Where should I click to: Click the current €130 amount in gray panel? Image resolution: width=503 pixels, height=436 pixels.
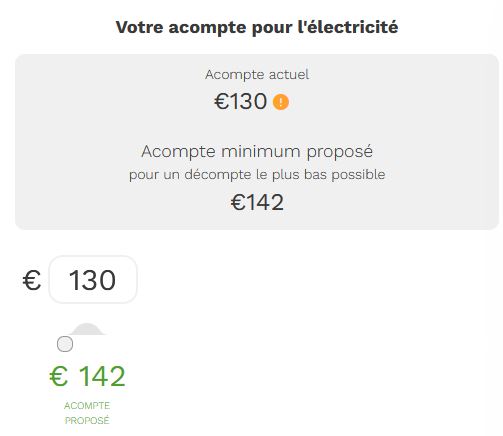pyautogui.click(x=240, y=101)
